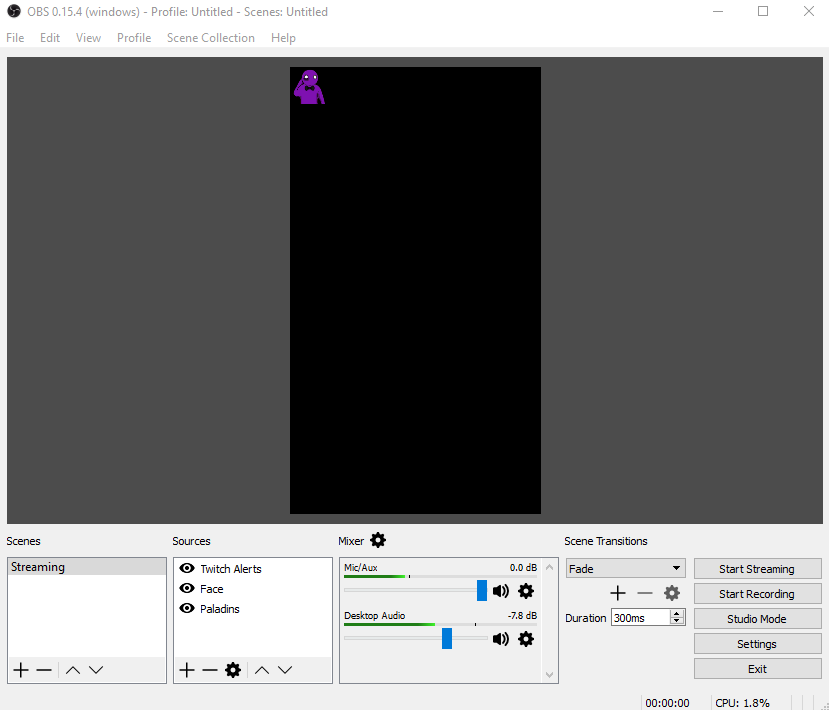Click the OBS logo in title bar
829x710 pixels.
(14, 11)
